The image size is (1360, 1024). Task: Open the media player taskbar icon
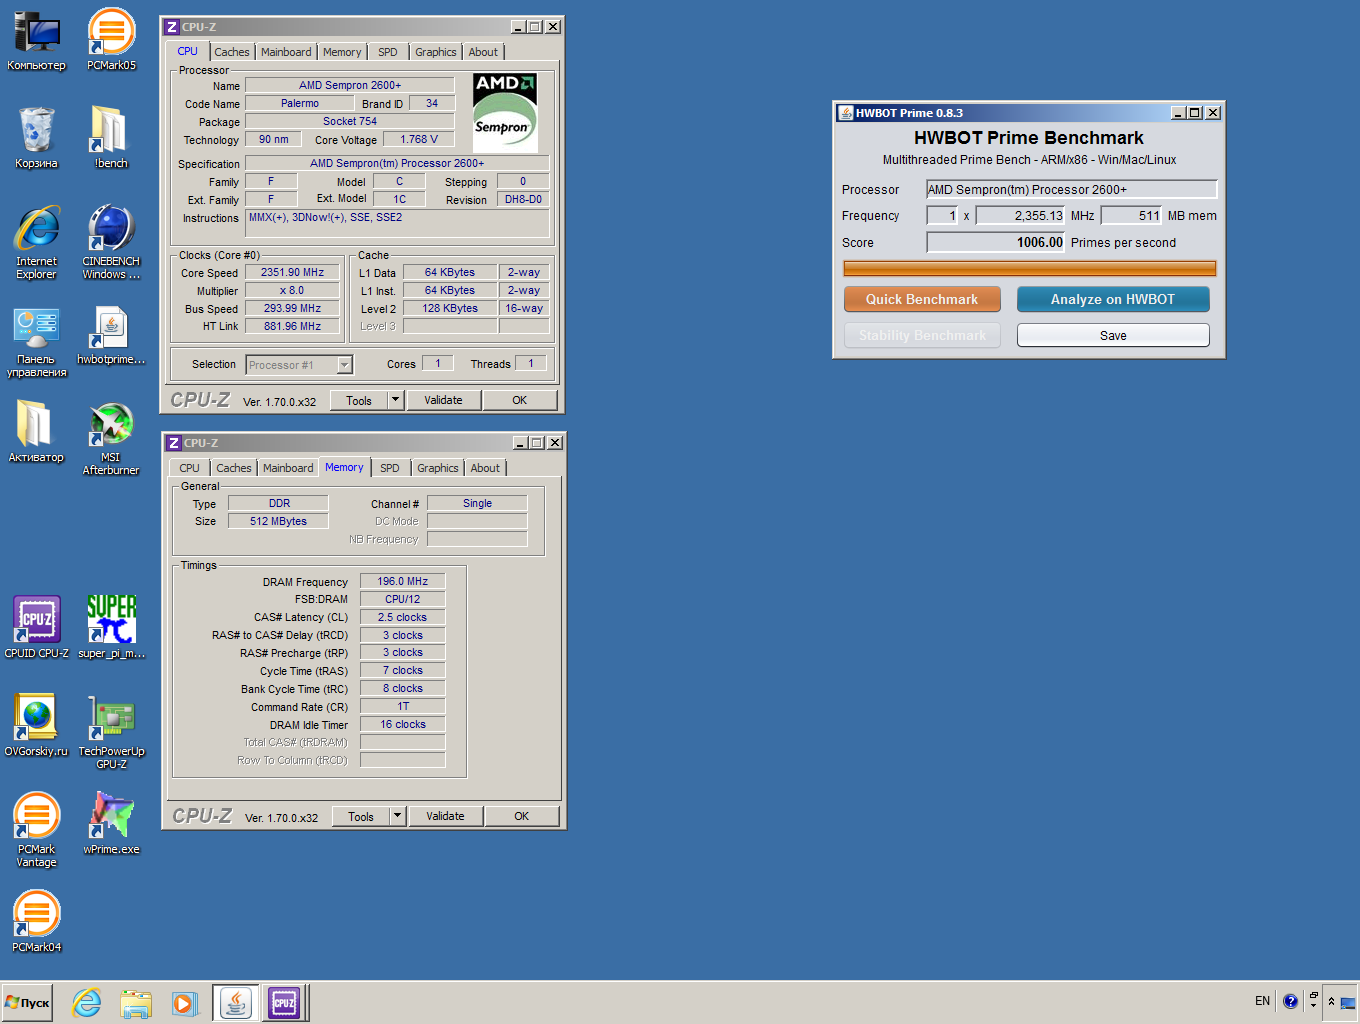pos(183,1002)
